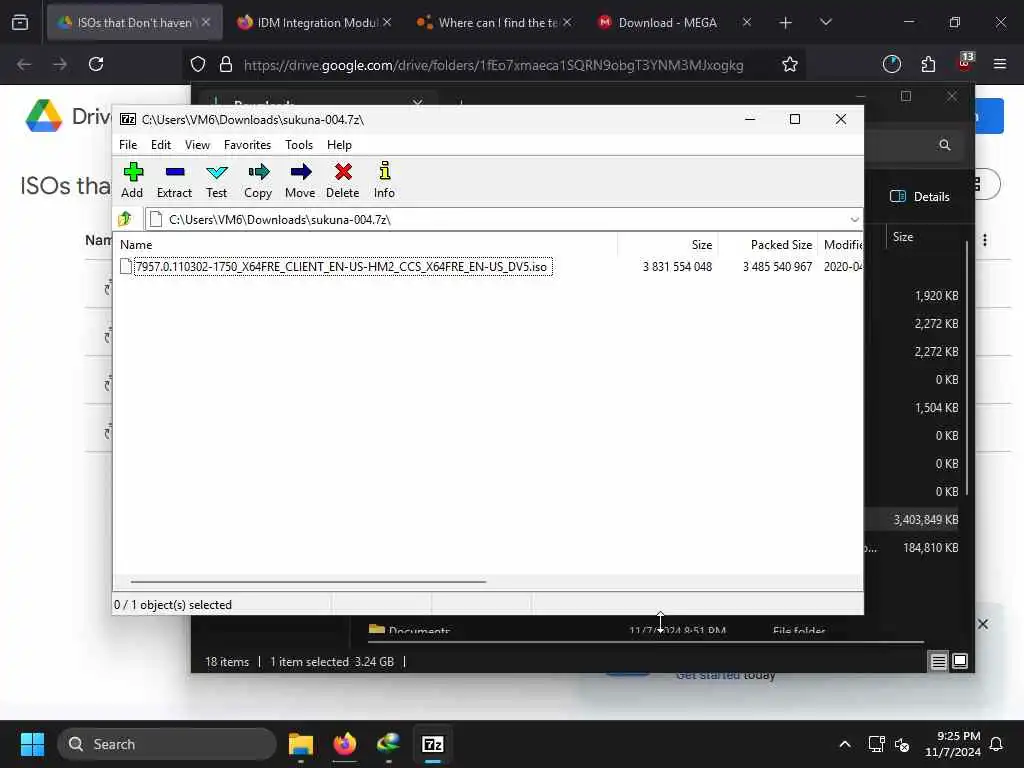Open Firefox from the taskbar
The image size is (1024, 768).
[345, 744]
